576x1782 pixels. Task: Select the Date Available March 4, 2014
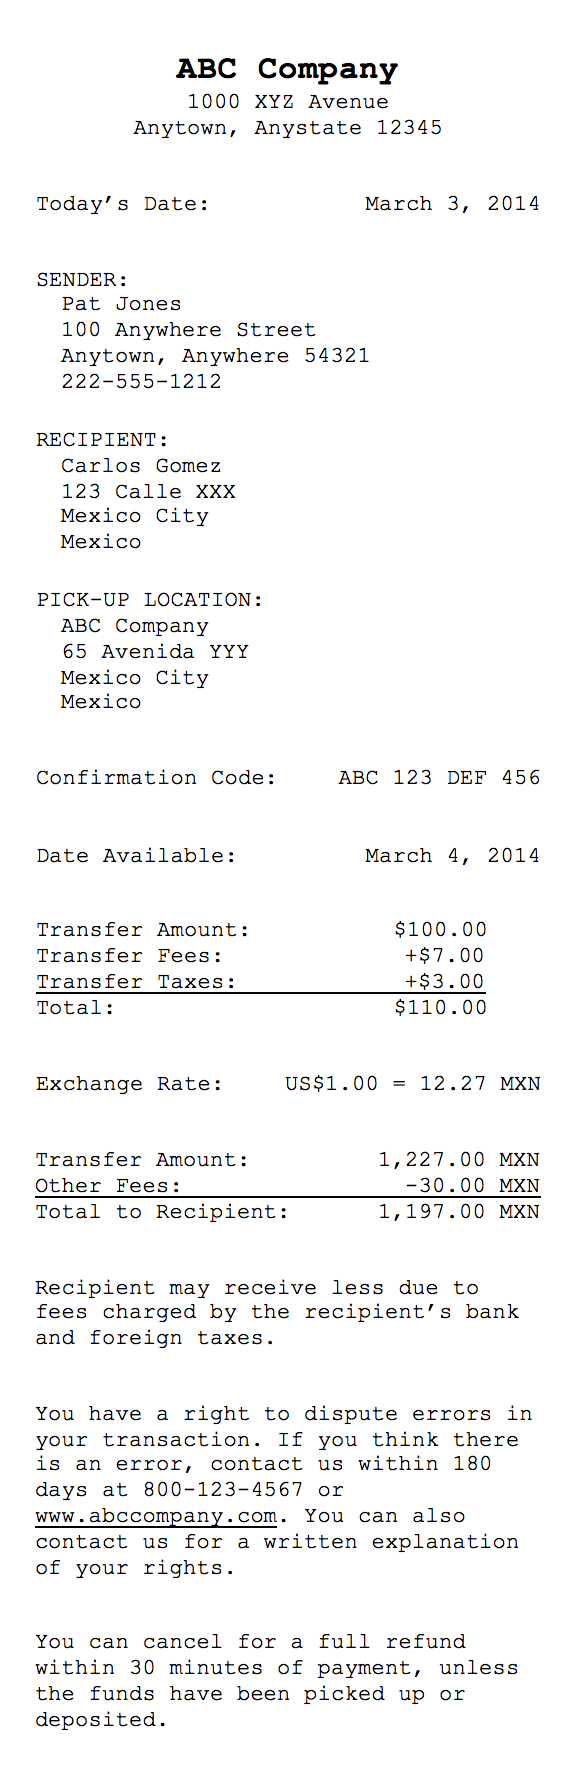452,856
